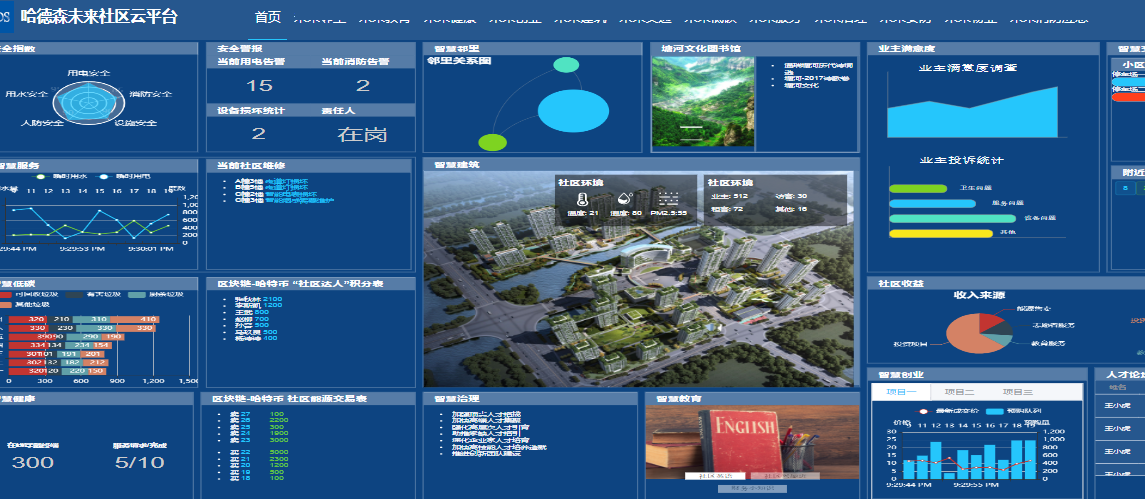Click the thermometer temperature icon
Viewport: 1145px width, 499px height.
click(582, 199)
